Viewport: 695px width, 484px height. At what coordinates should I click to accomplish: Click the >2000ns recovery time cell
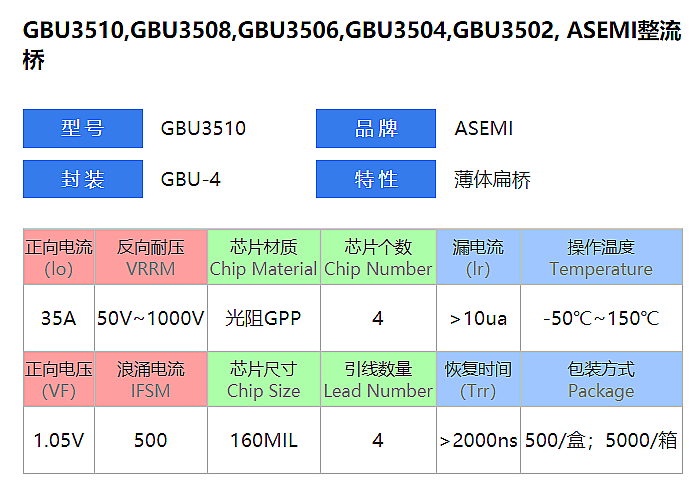(478, 440)
